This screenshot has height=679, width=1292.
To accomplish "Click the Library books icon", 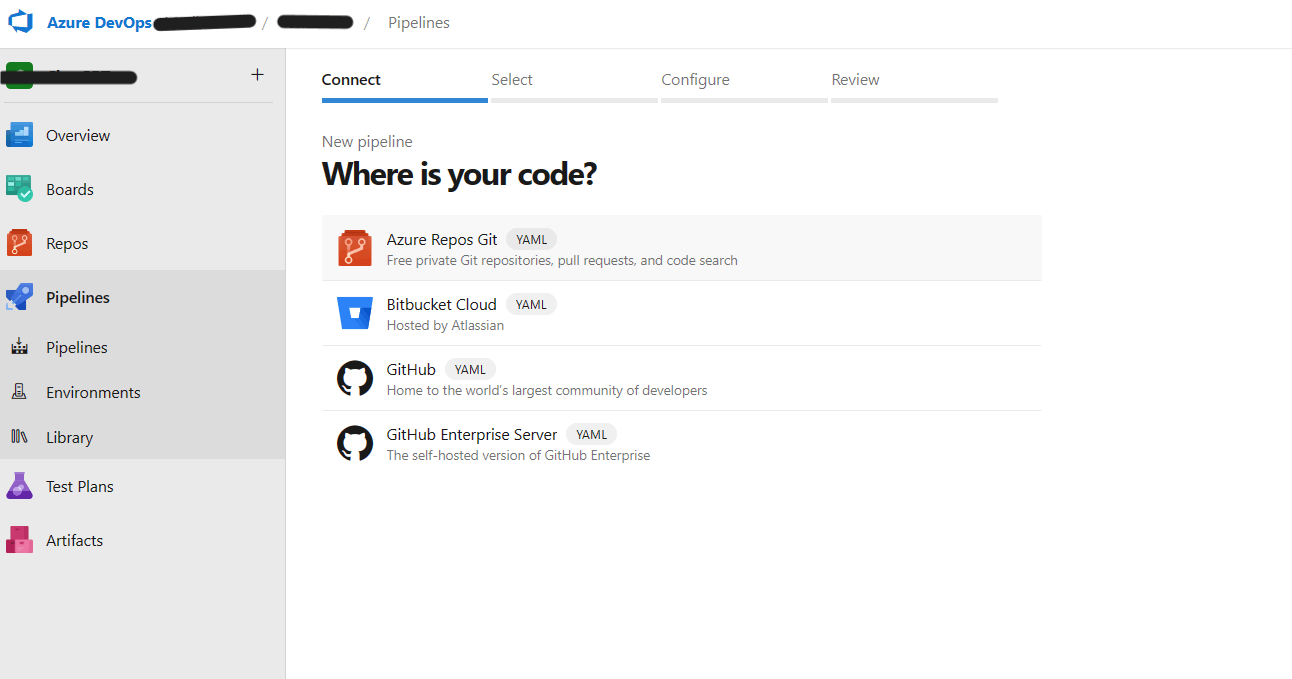I will pos(20,437).
